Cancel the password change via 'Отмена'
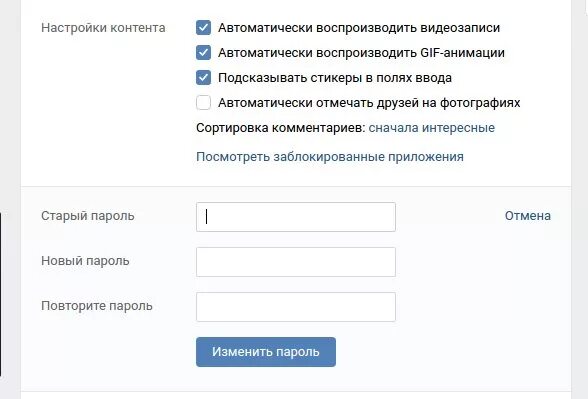Image resolution: width=588 pixels, height=399 pixels. [x=528, y=216]
